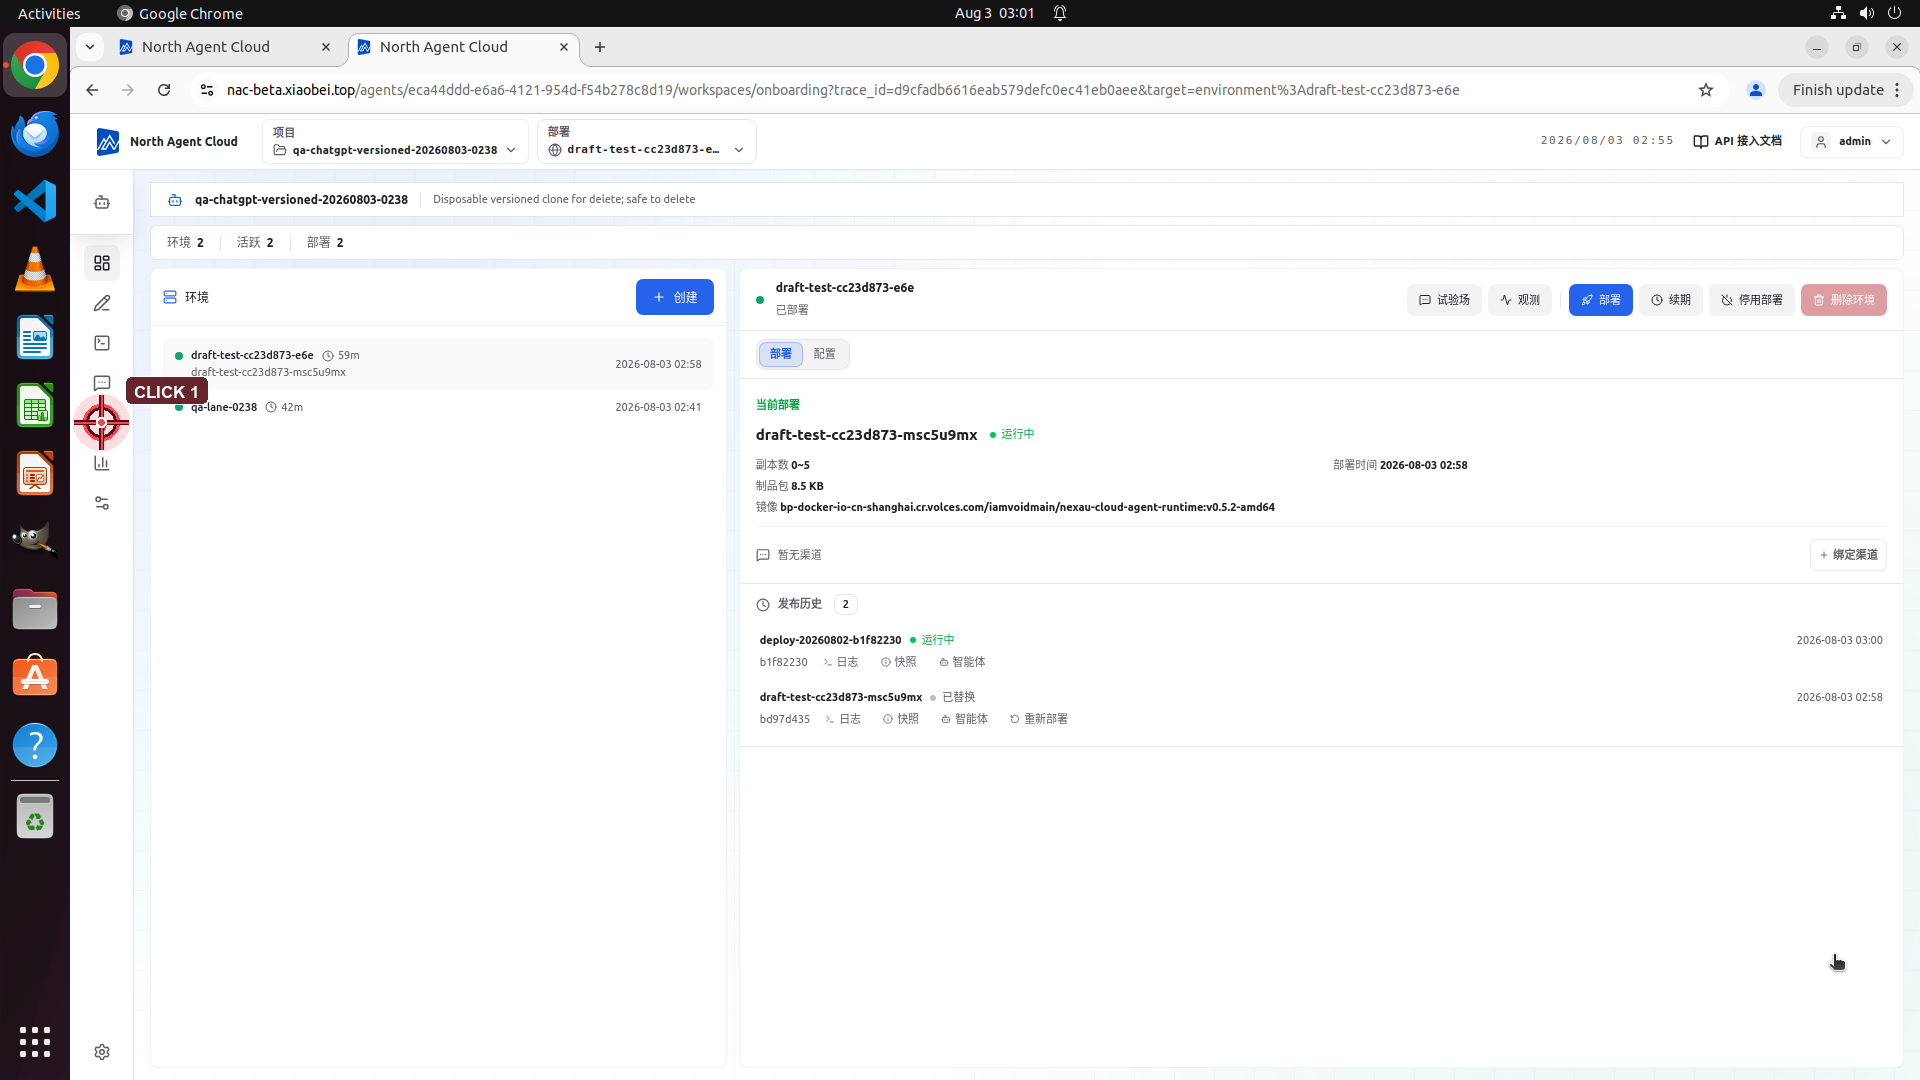Click the browser address bar URL
Viewport: 1920px width, 1080px height.
843,90
